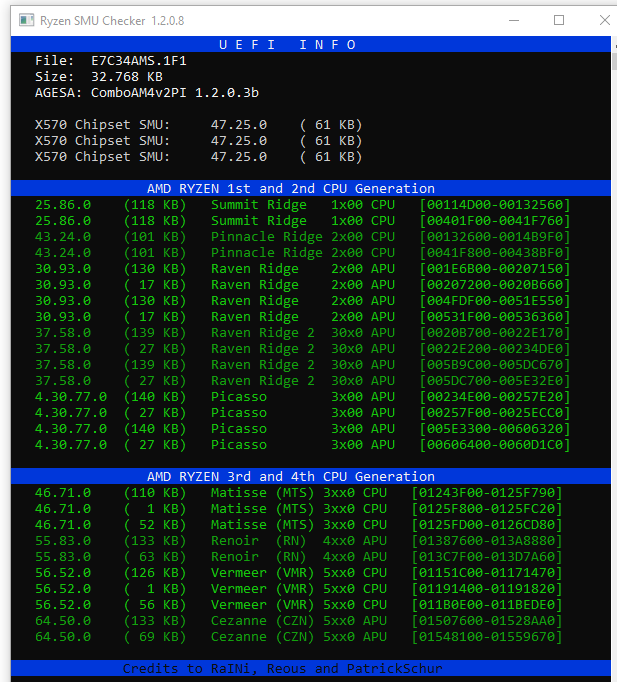Click address '[01387600-013A8880]' of Renoir

(x=487, y=541)
